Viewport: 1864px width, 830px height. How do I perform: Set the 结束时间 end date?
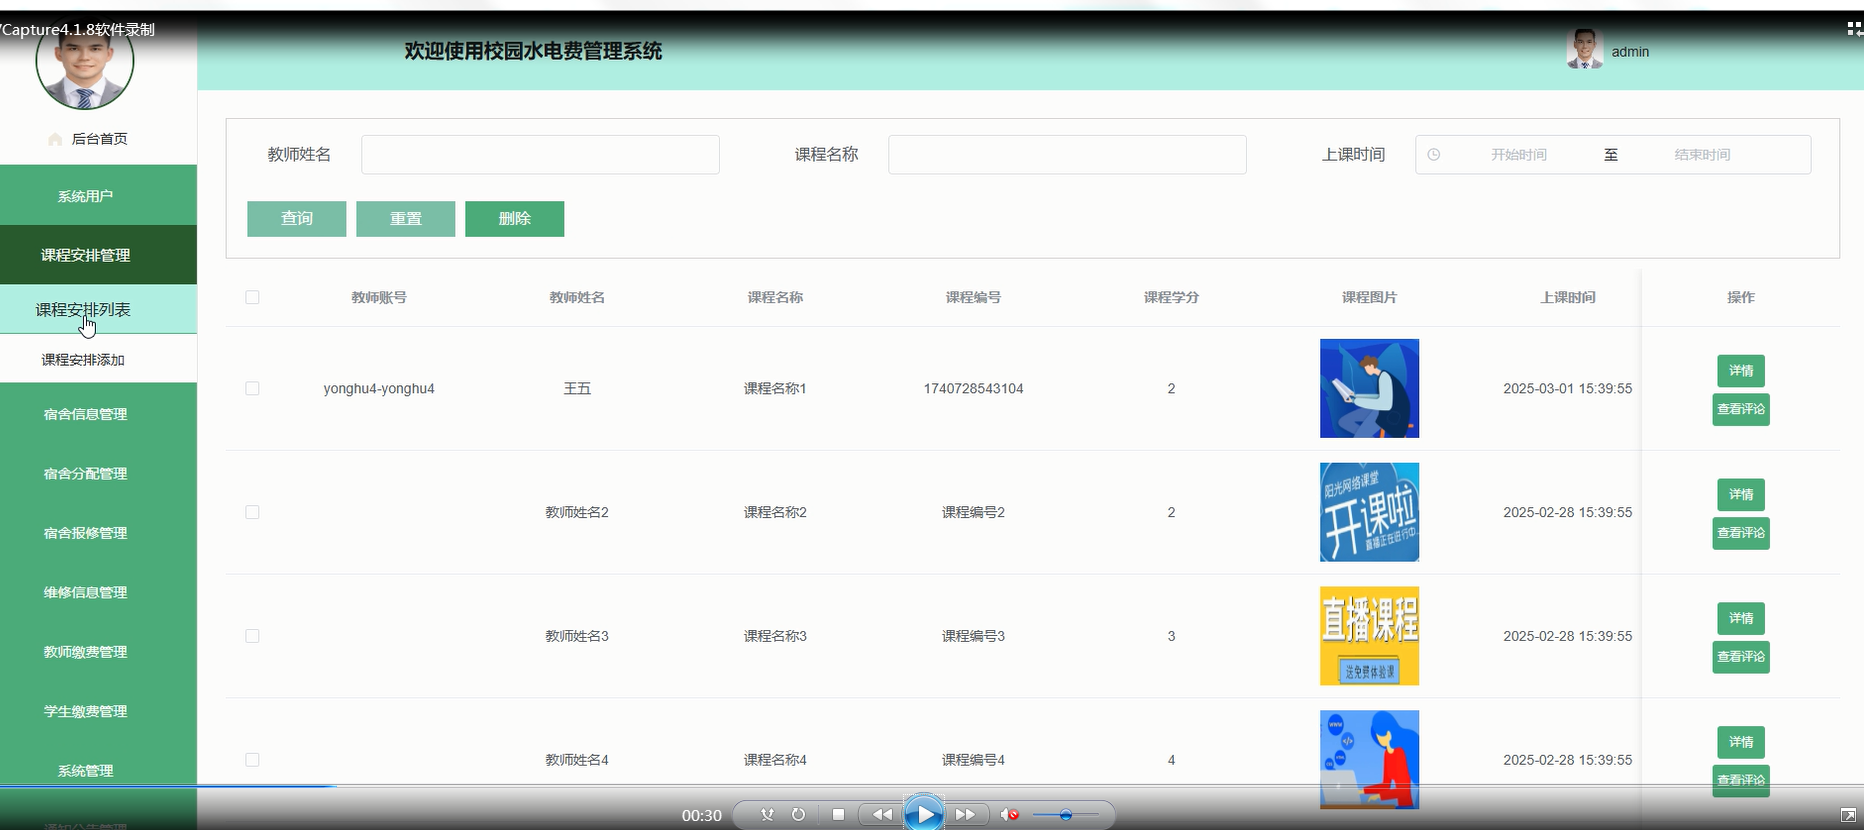(x=1702, y=155)
